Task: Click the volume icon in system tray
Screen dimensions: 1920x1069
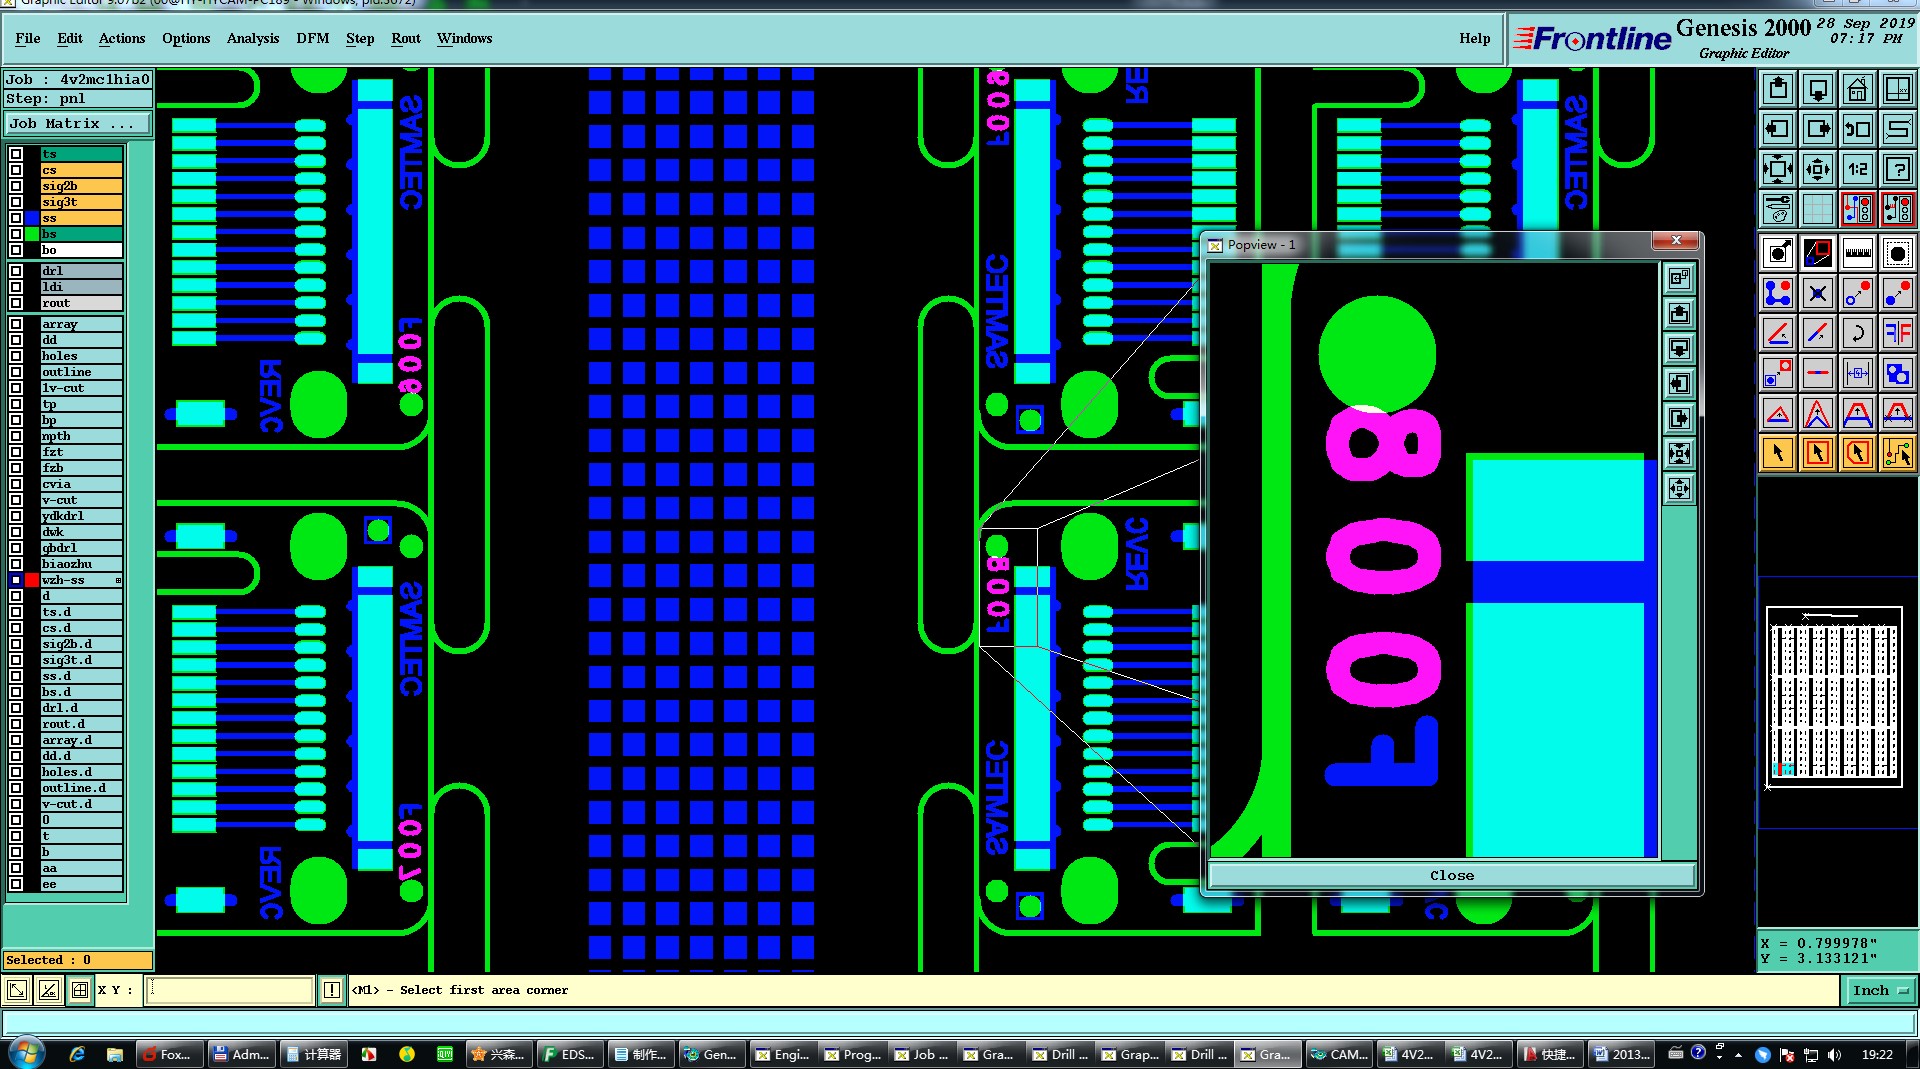Action: (1834, 1054)
